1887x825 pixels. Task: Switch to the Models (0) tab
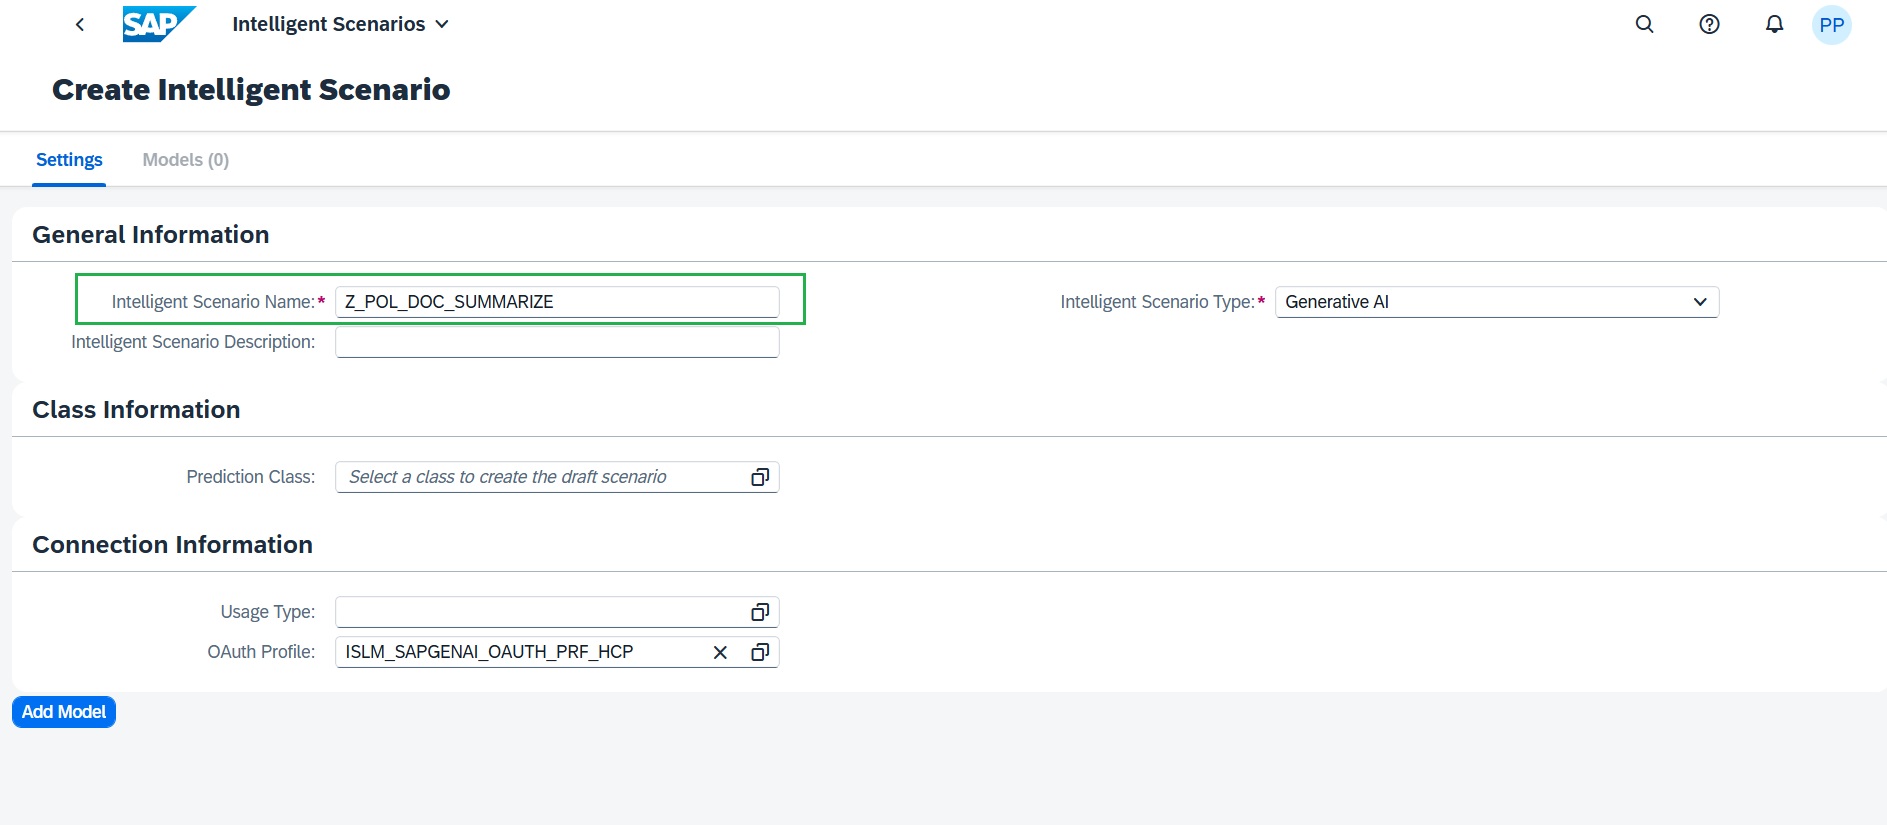(x=186, y=160)
